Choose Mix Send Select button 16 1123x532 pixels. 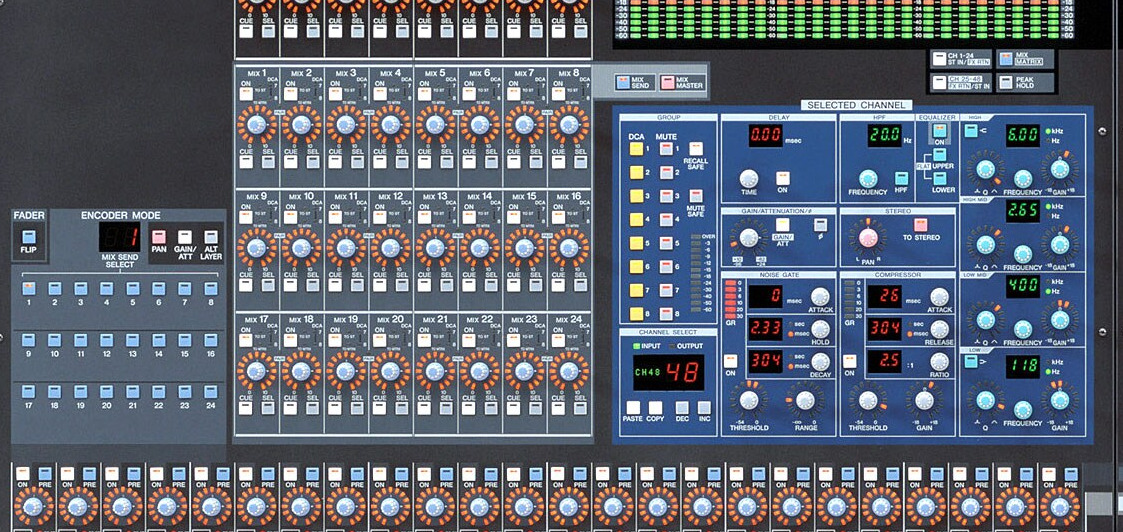coord(211,340)
